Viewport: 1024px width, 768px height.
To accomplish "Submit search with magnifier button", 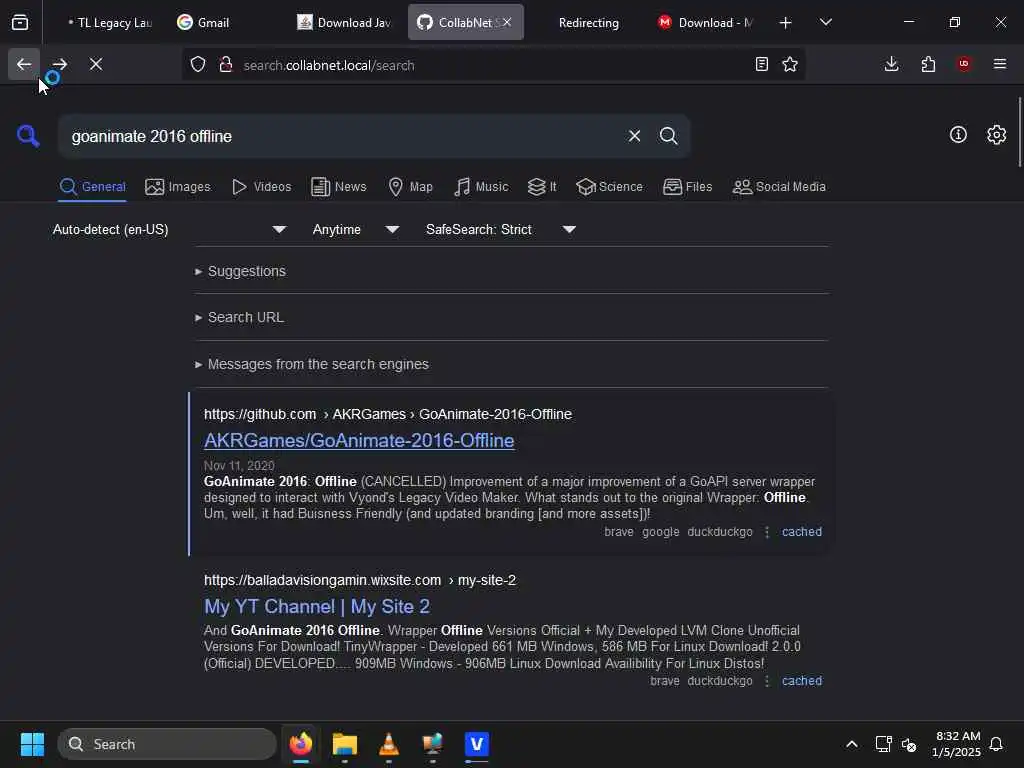I will [668, 136].
